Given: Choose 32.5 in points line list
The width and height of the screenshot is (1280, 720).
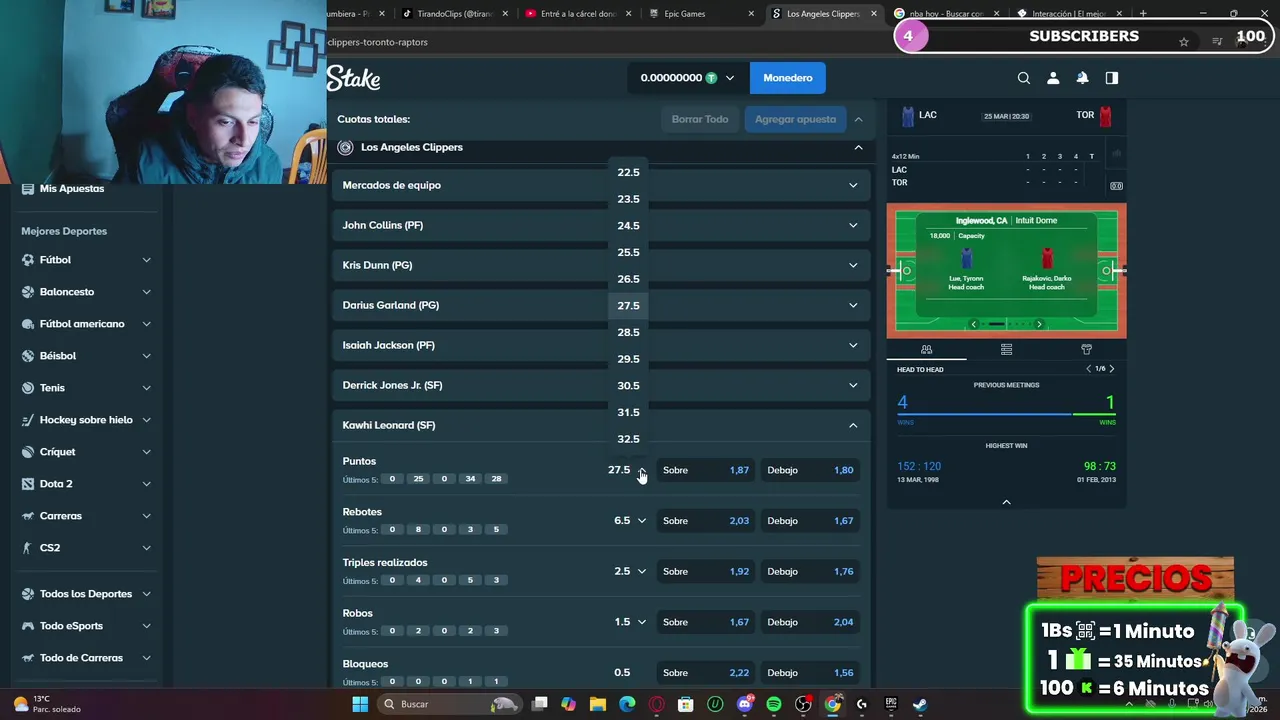Looking at the screenshot, I should (x=628, y=439).
